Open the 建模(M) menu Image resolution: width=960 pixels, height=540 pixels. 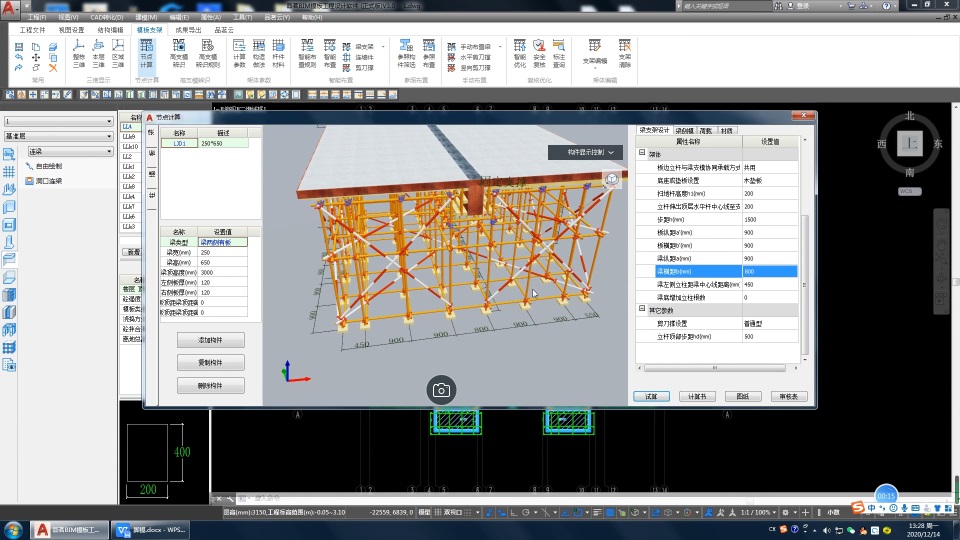(146, 17)
